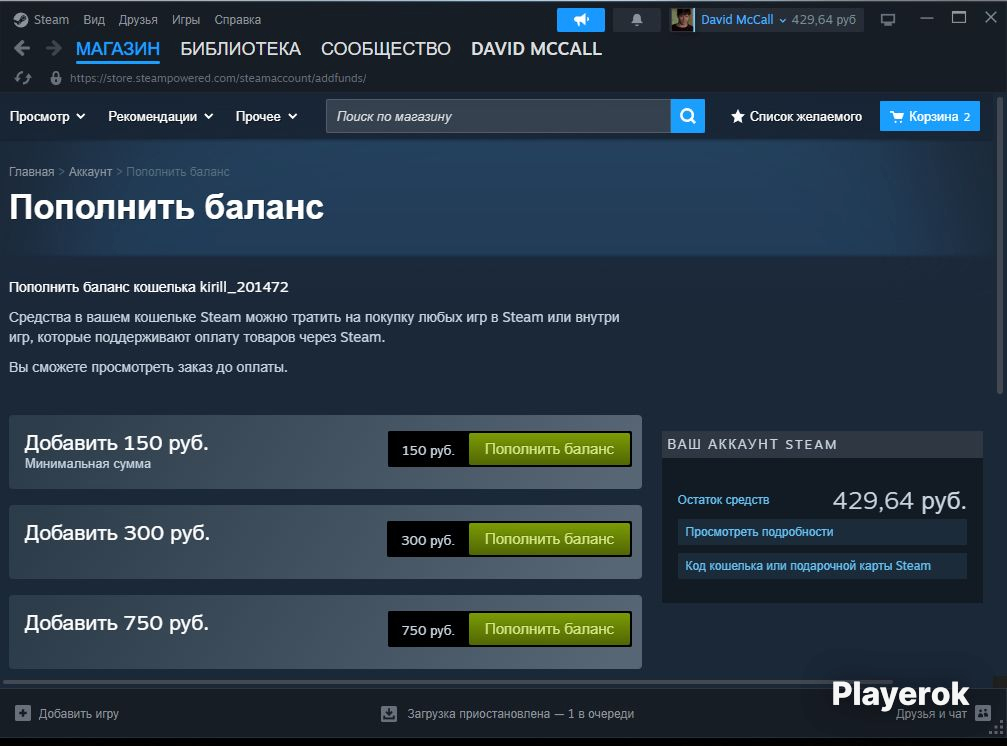The height and width of the screenshot is (746, 1007).
Task: Open the Игры menu
Action: coord(186,20)
